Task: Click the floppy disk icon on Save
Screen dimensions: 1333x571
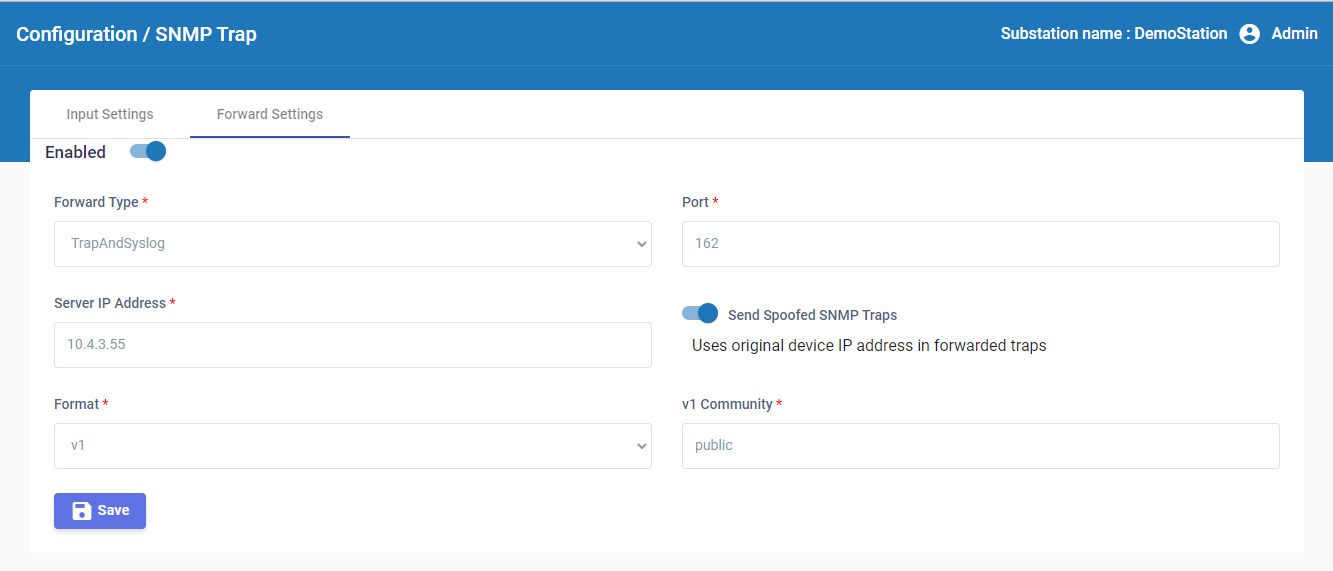Action: [82, 510]
